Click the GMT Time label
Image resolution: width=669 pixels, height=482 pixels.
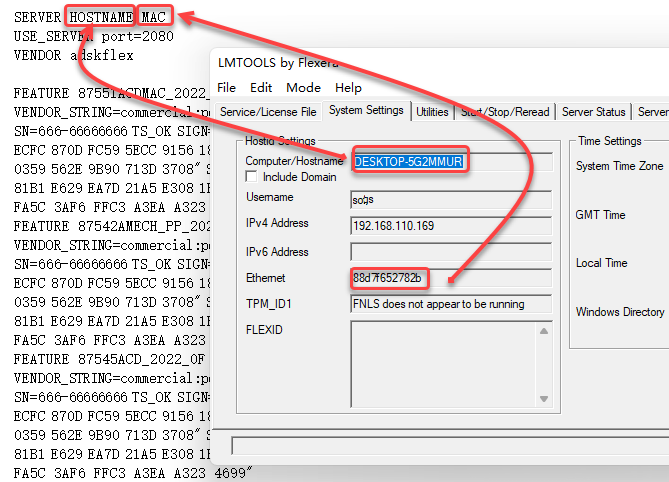pyautogui.click(x=600, y=215)
